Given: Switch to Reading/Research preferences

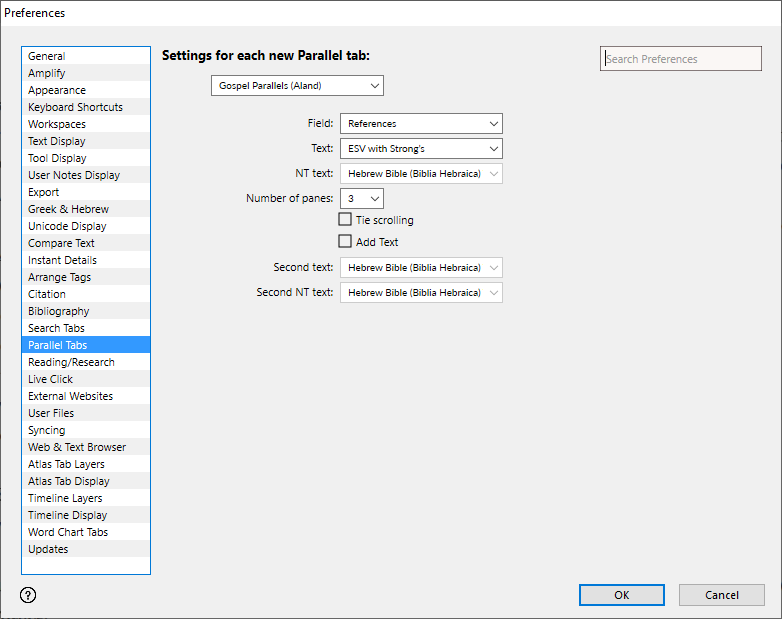Looking at the screenshot, I should point(71,363).
